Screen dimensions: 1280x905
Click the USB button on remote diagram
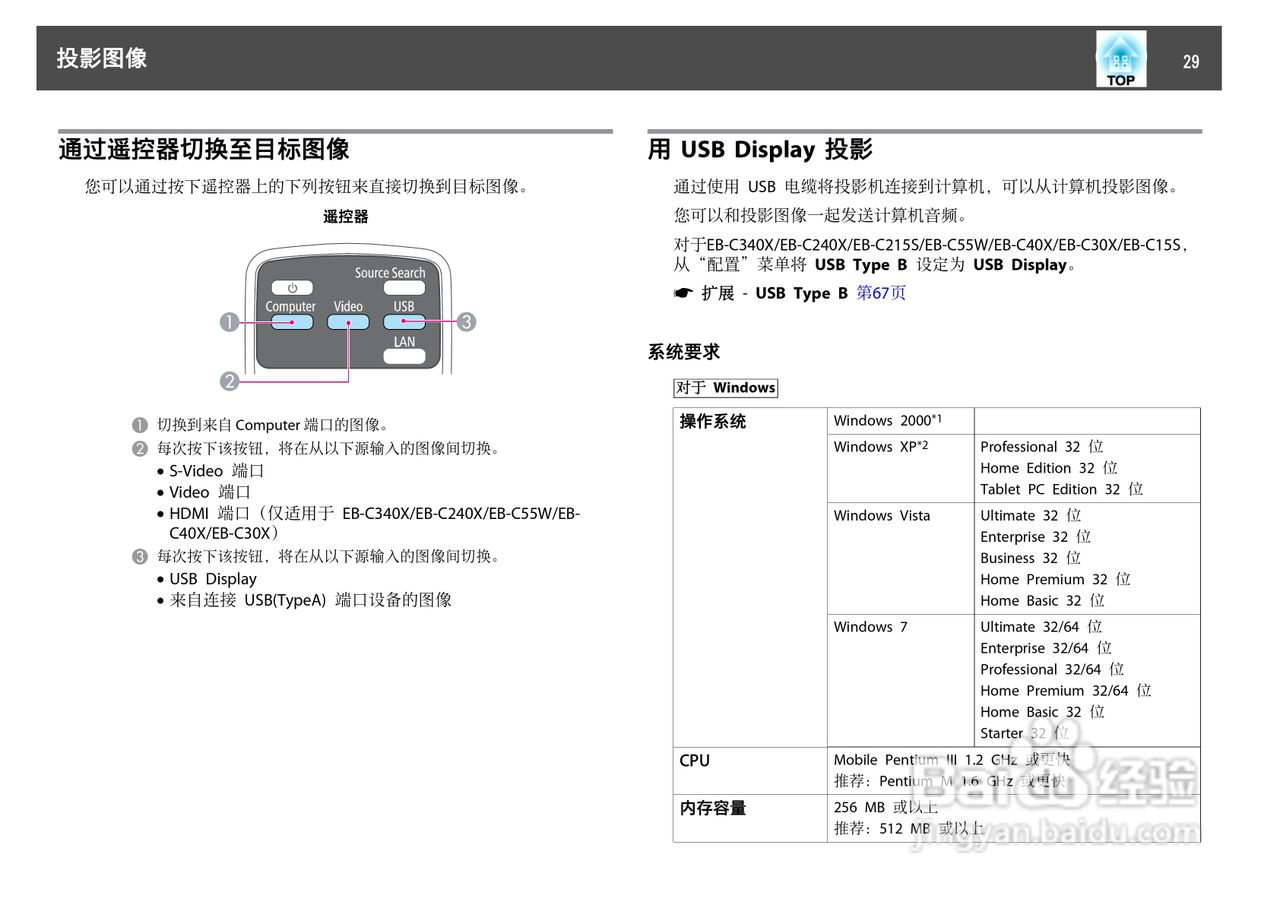point(404,322)
